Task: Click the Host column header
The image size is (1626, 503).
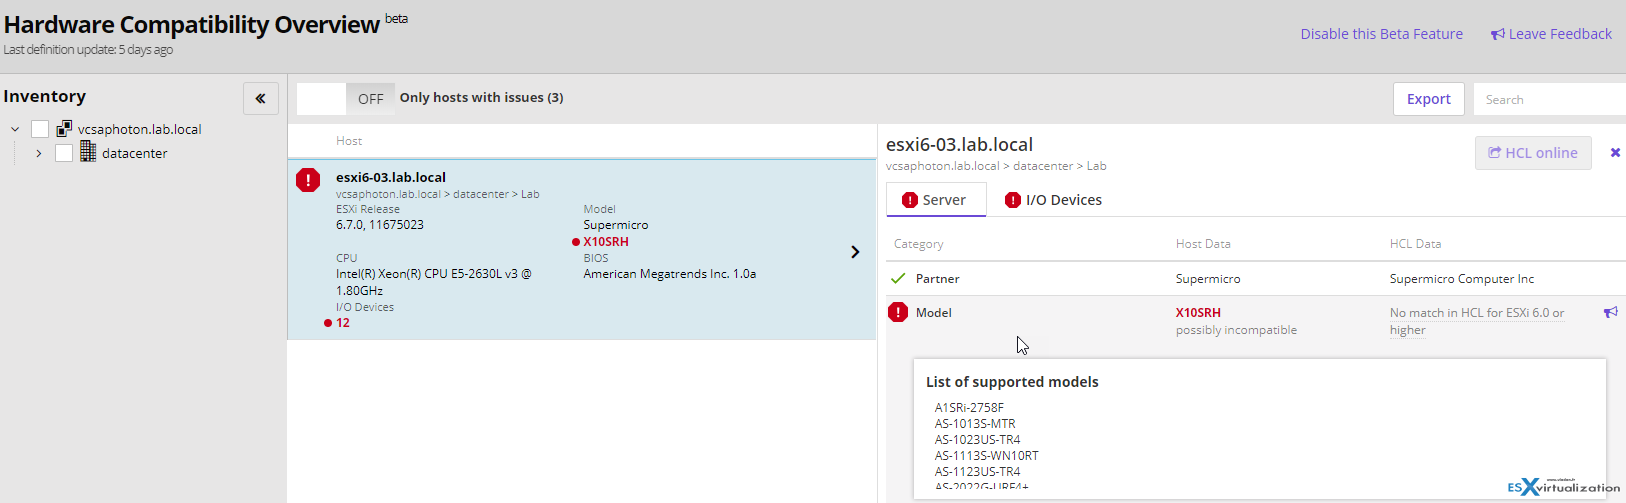Action: pyautogui.click(x=349, y=141)
